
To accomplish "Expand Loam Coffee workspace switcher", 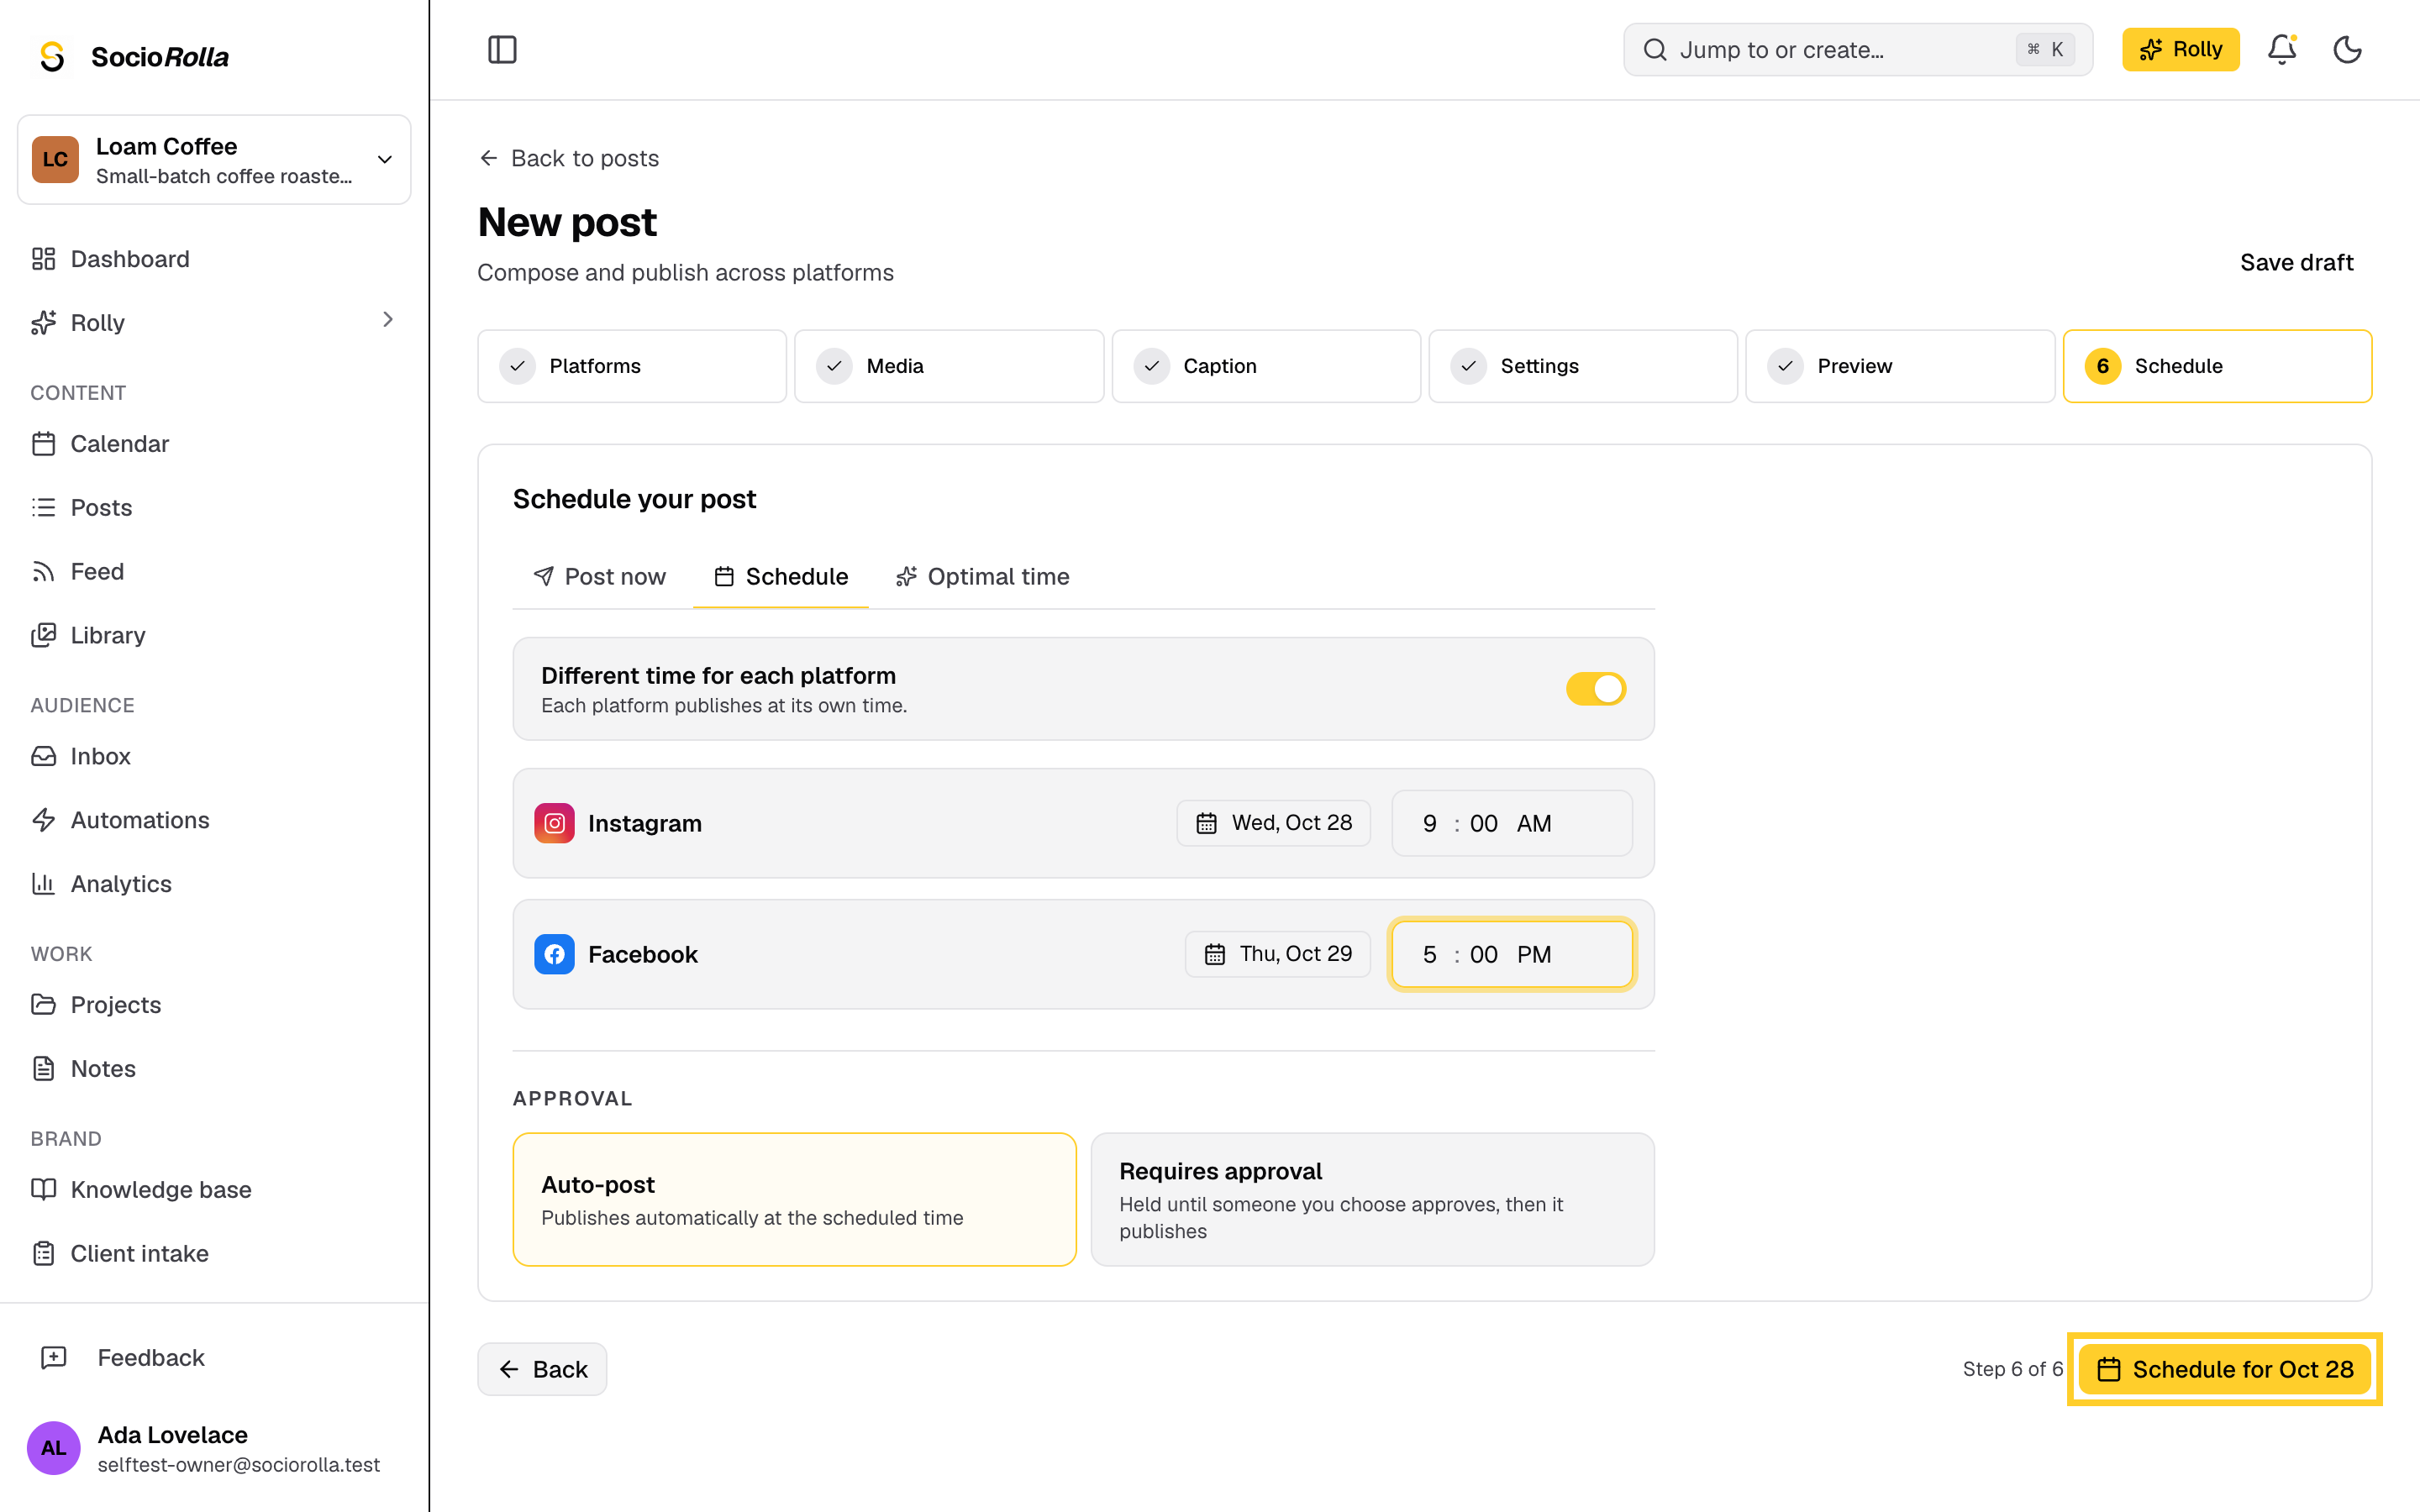I will 214,160.
